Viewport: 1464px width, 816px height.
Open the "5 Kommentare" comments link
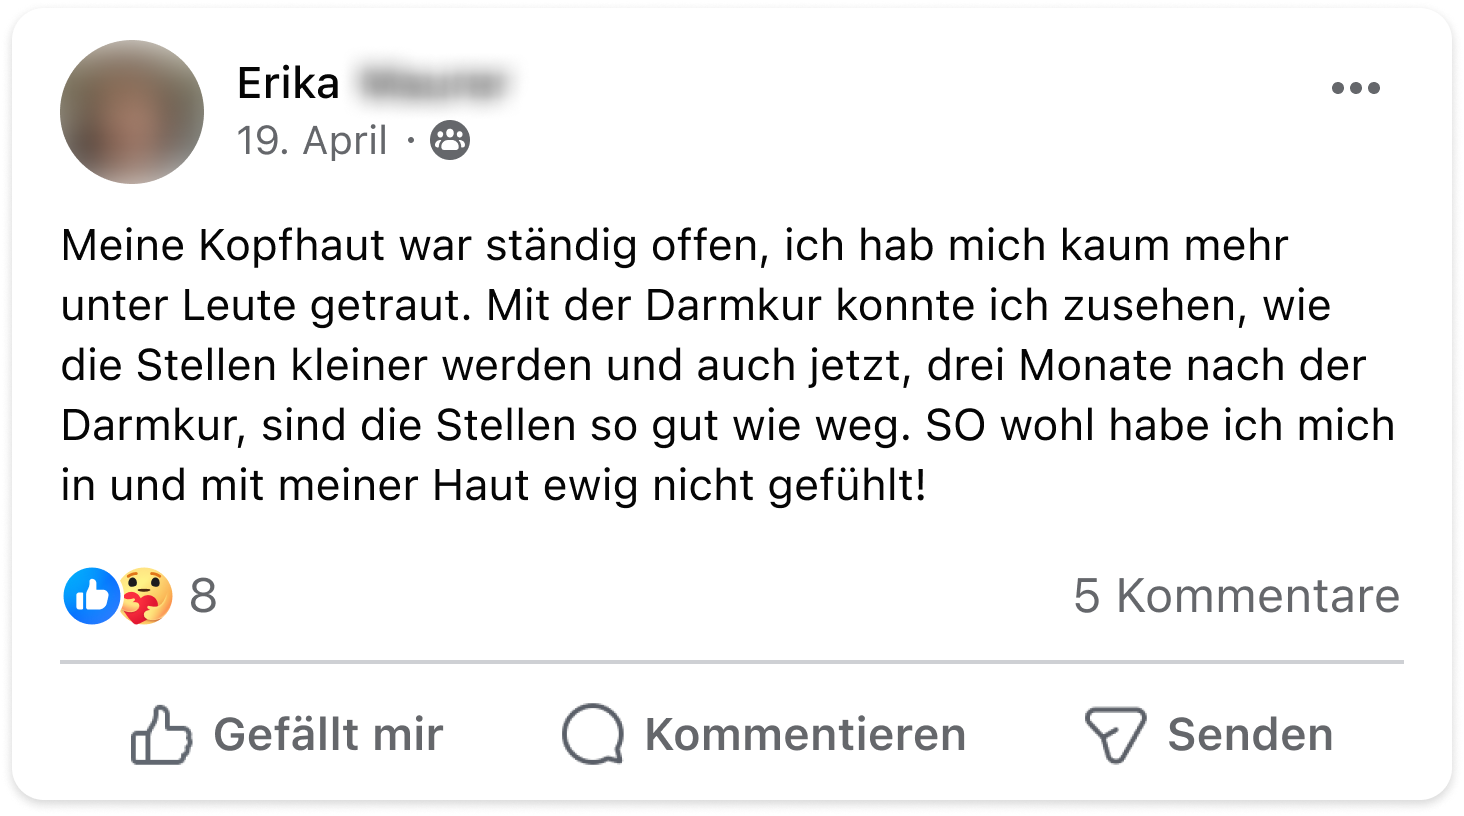1236,596
